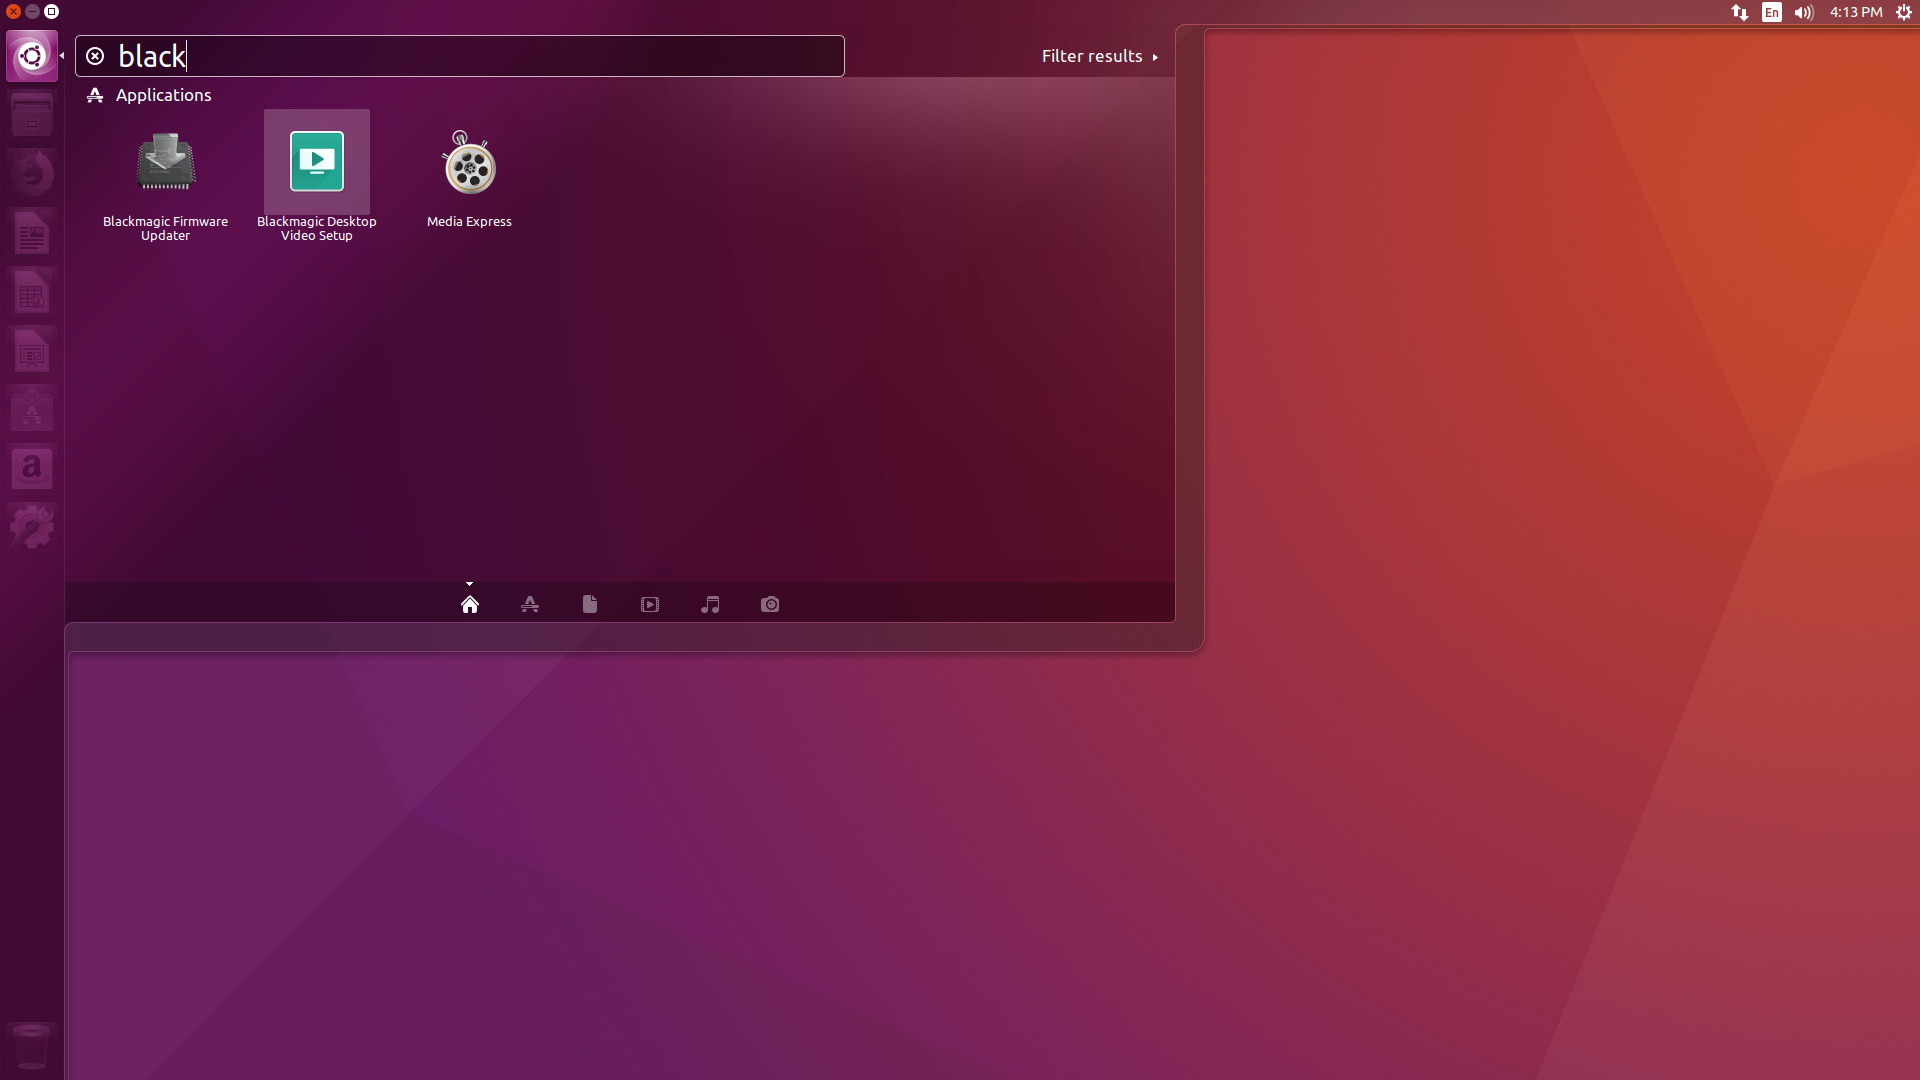
Task: Open the En keyboard layout menu
Action: 1771,12
